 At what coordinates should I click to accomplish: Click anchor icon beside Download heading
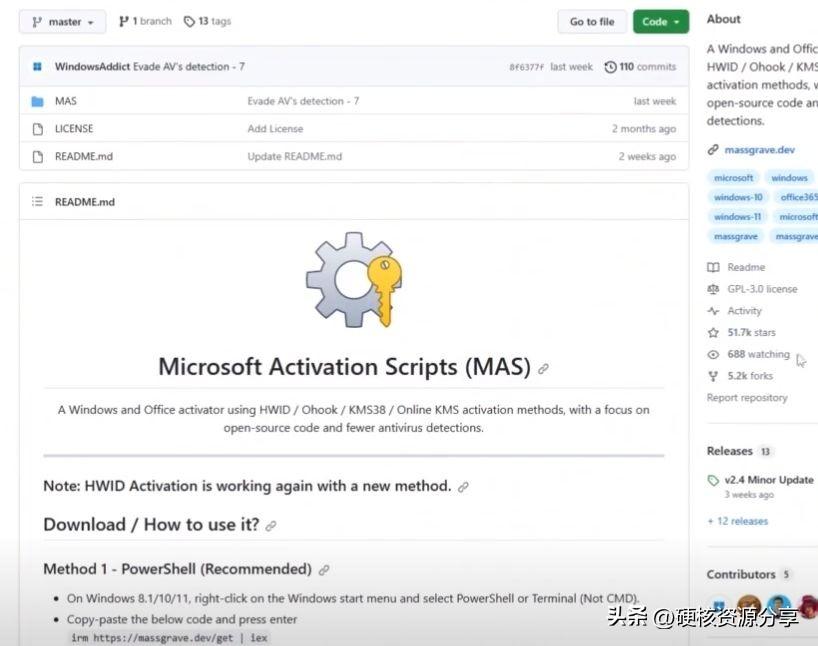tap(271, 526)
